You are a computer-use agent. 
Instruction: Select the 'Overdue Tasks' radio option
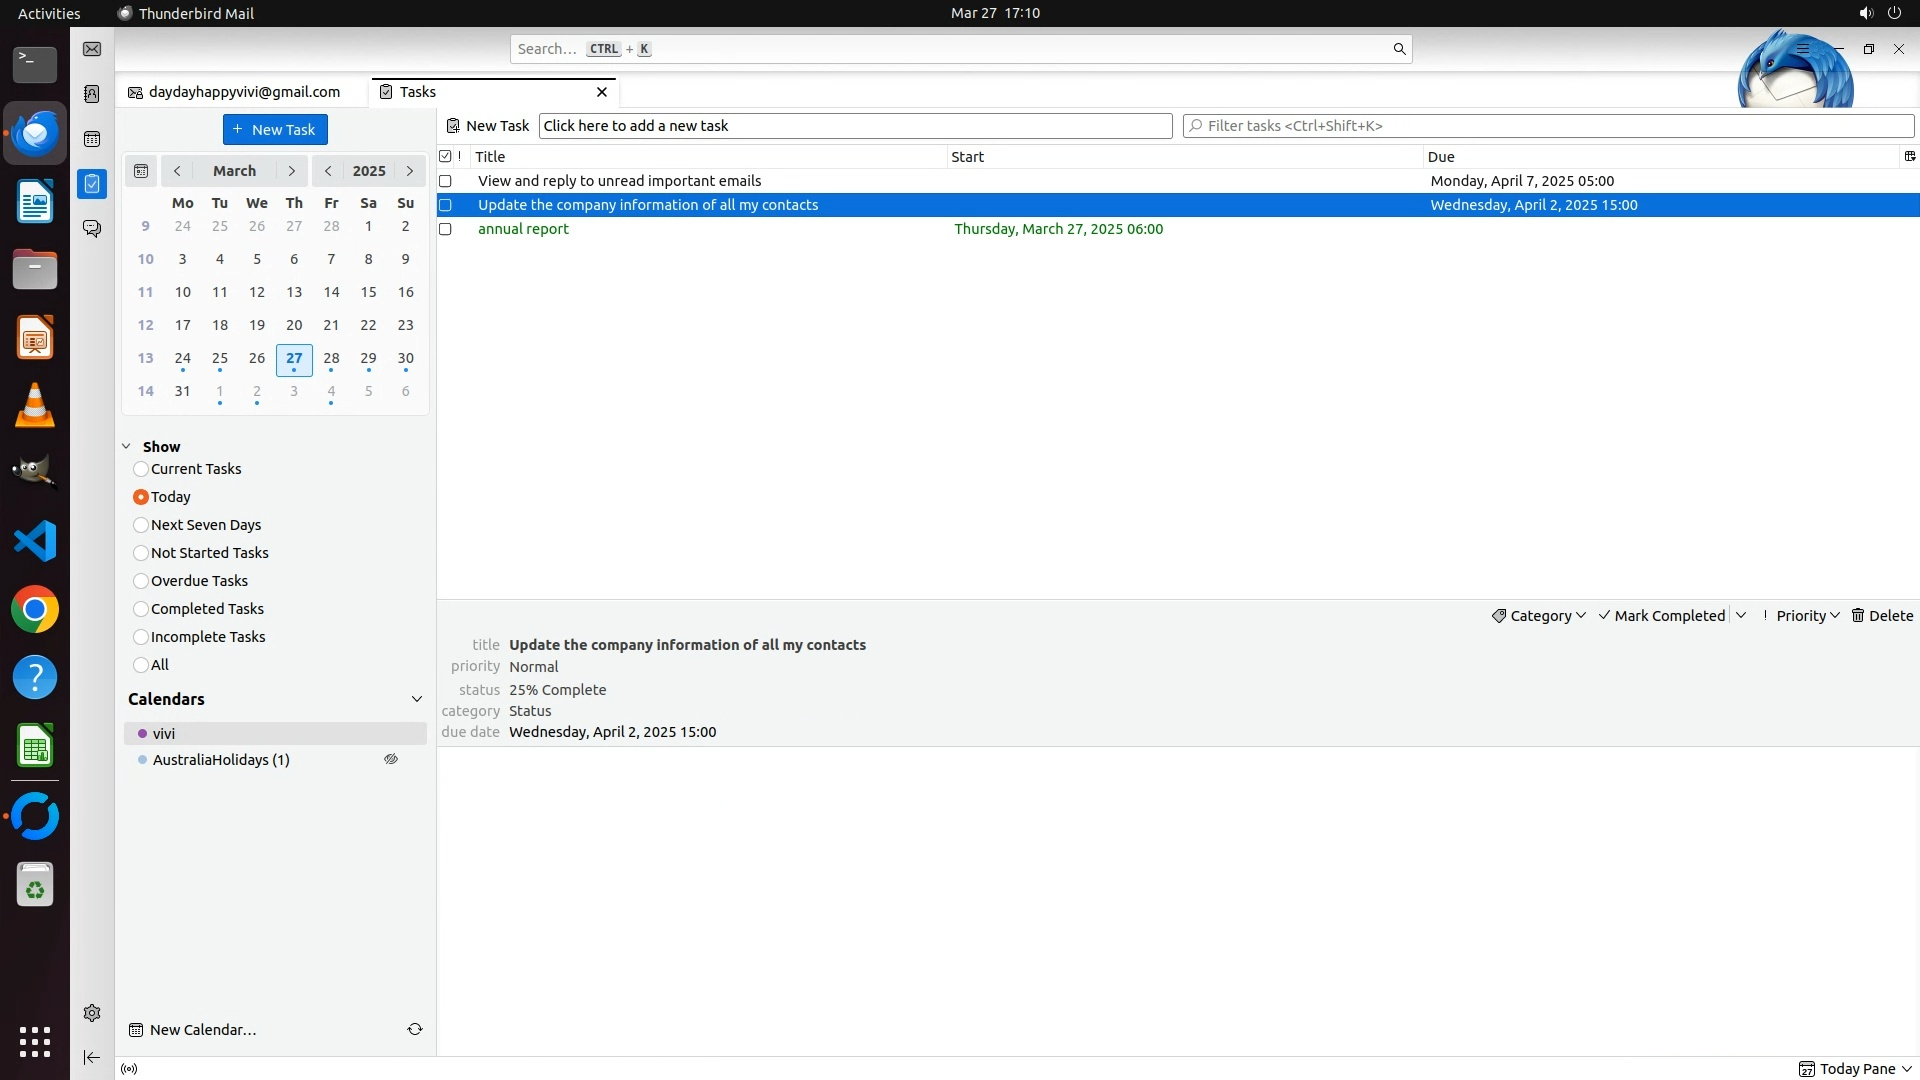(x=141, y=581)
